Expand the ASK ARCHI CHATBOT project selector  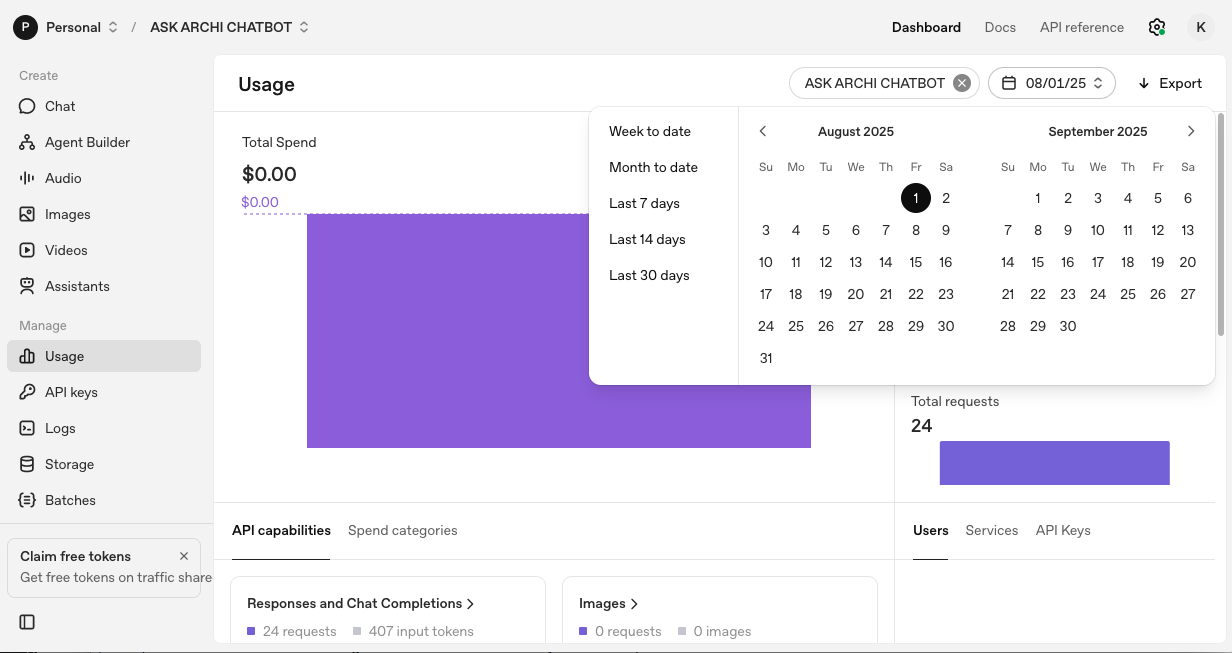click(x=229, y=27)
